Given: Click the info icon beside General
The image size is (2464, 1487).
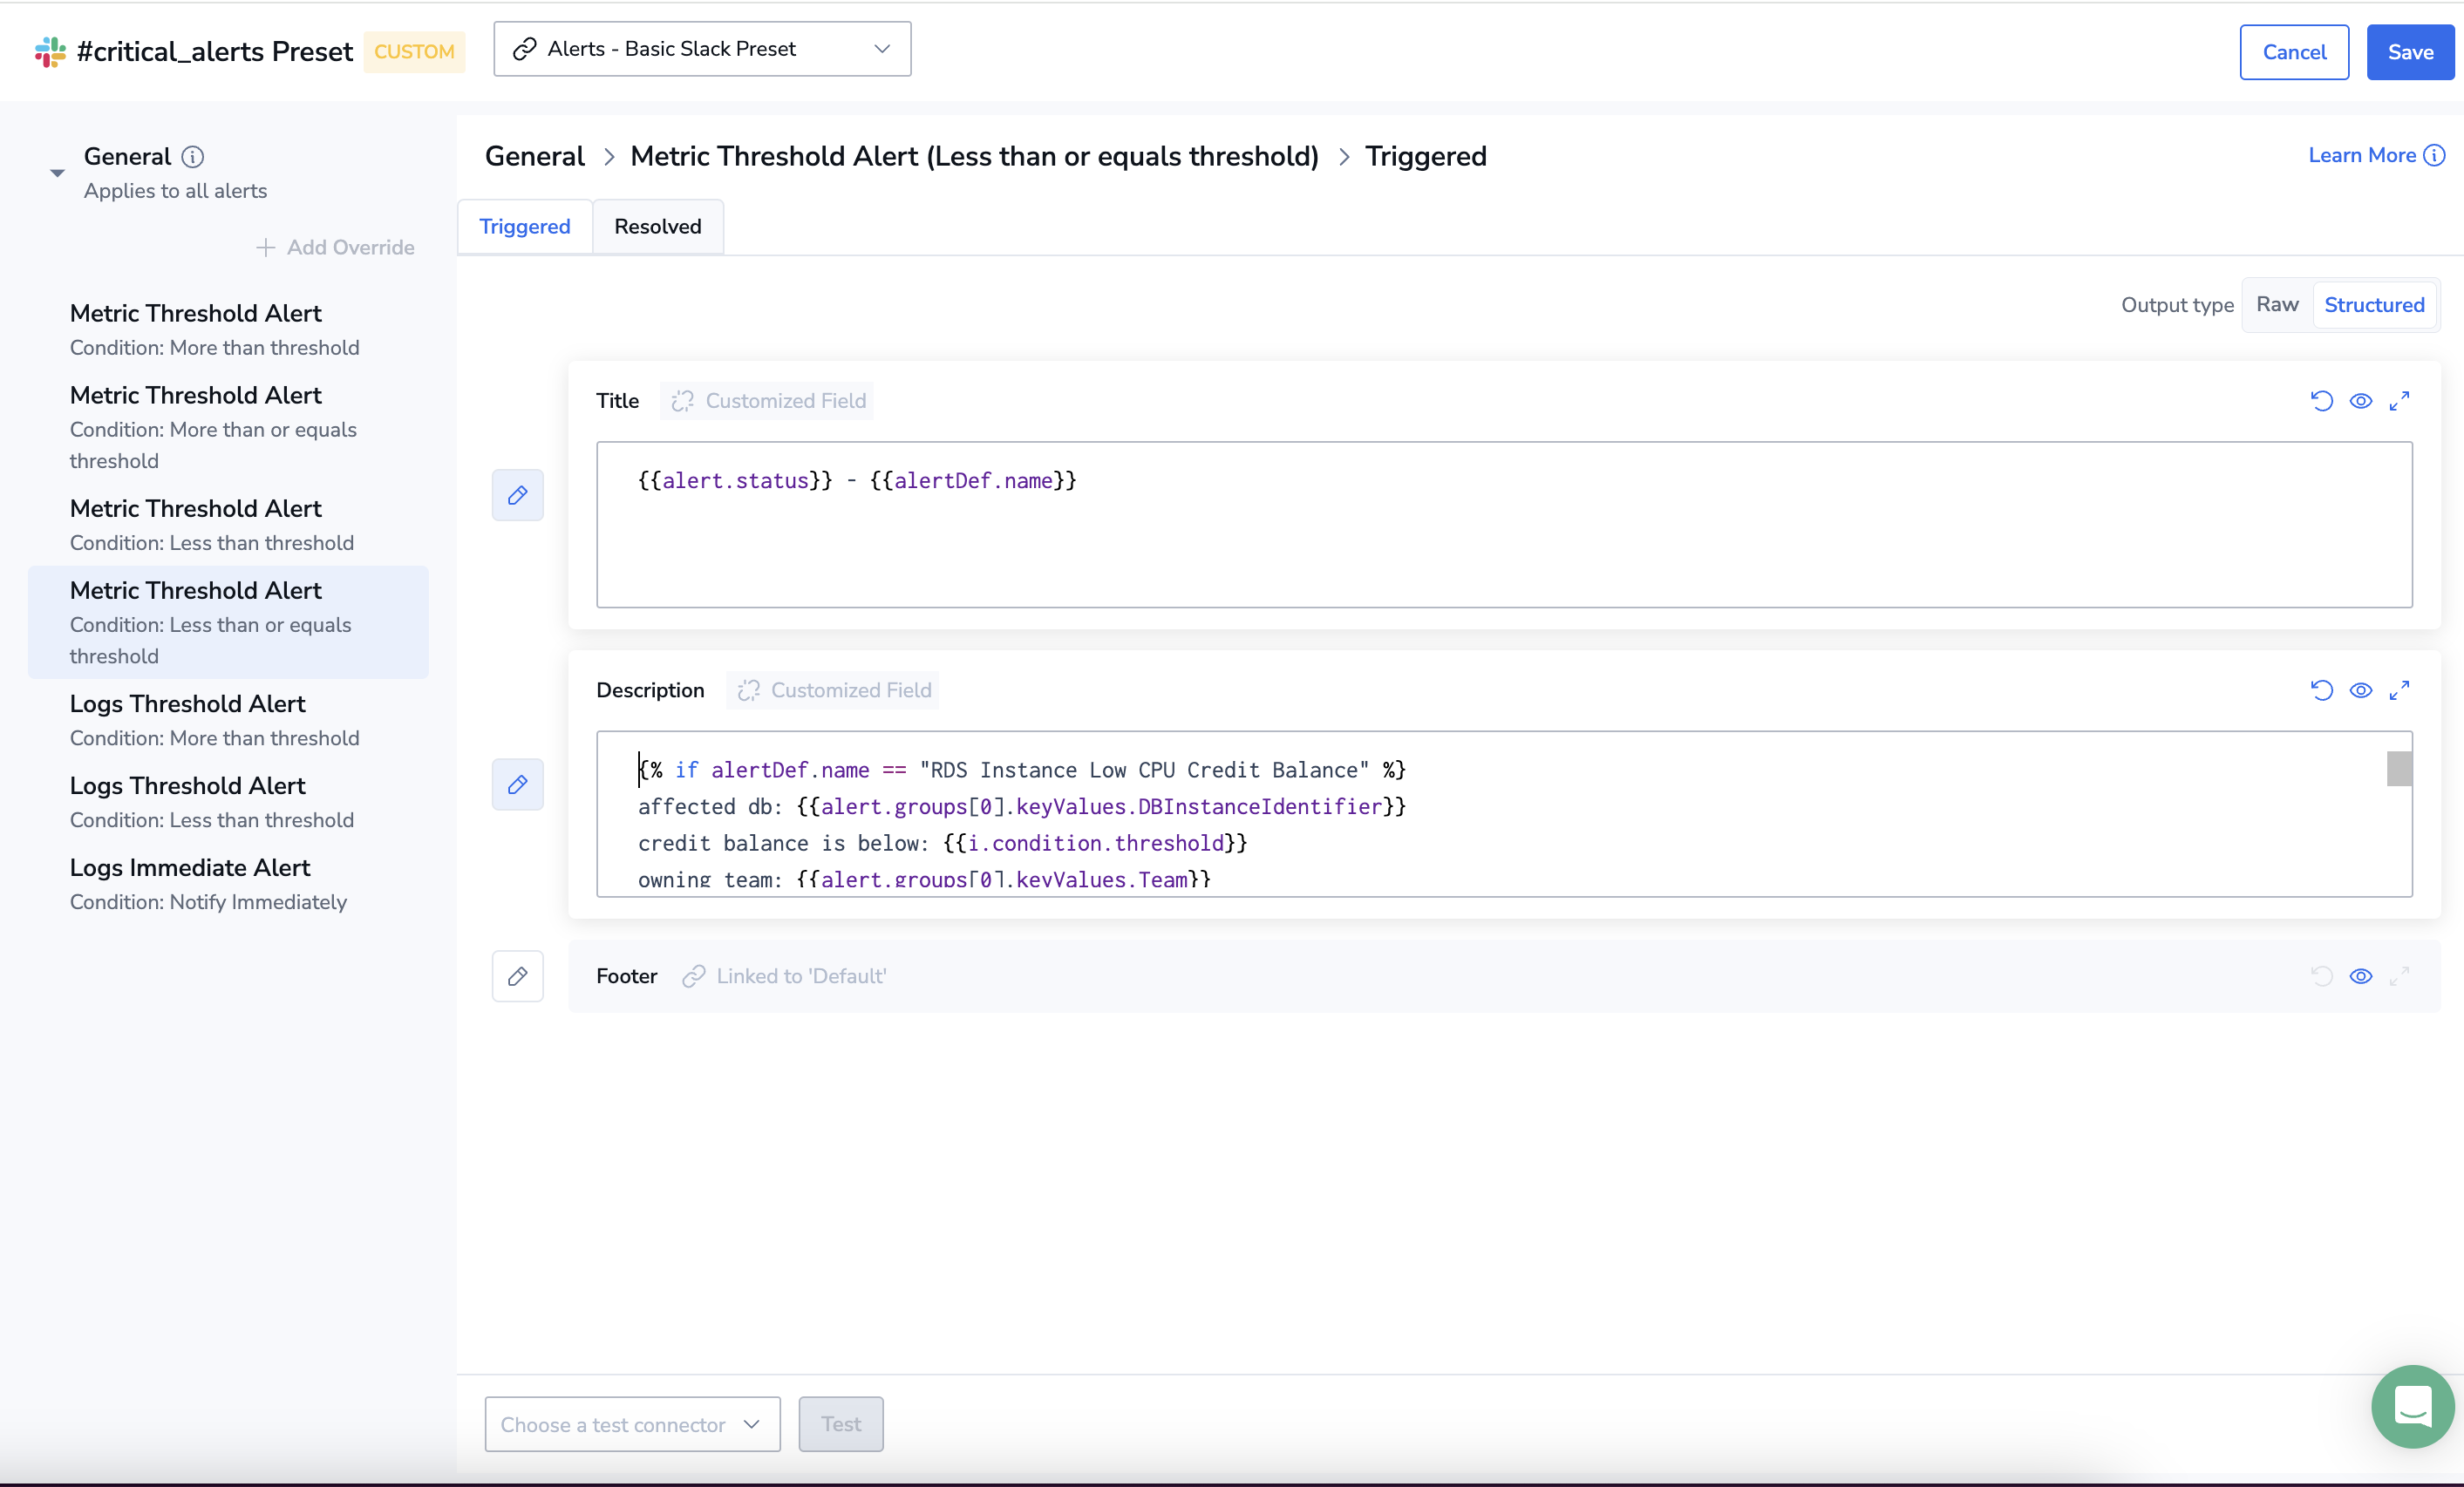Looking at the screenshot, I should click(x=193, y=157).
